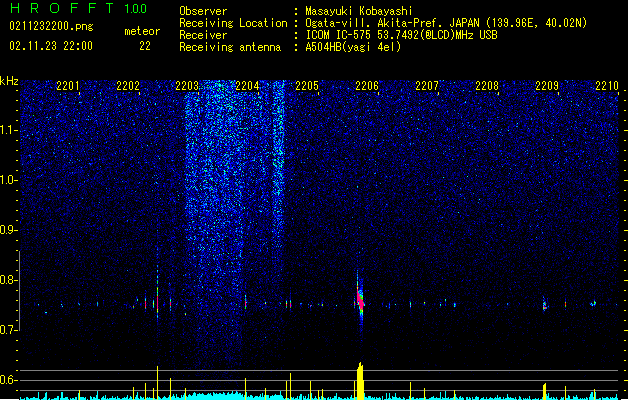Click the 2202 time axis label
The height and width of the screenshot is (400, 629).
(x=128, y=86)
